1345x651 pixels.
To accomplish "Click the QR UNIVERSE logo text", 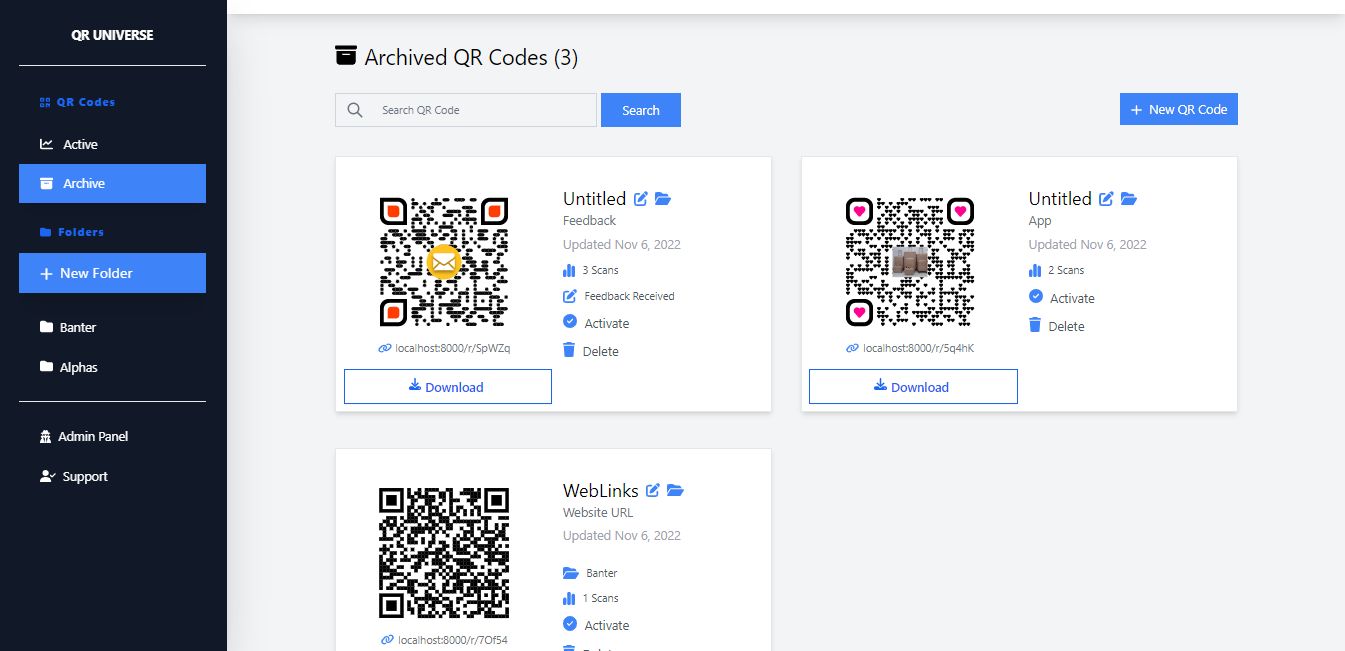I will pyautogui.click(x=112, y=34).
